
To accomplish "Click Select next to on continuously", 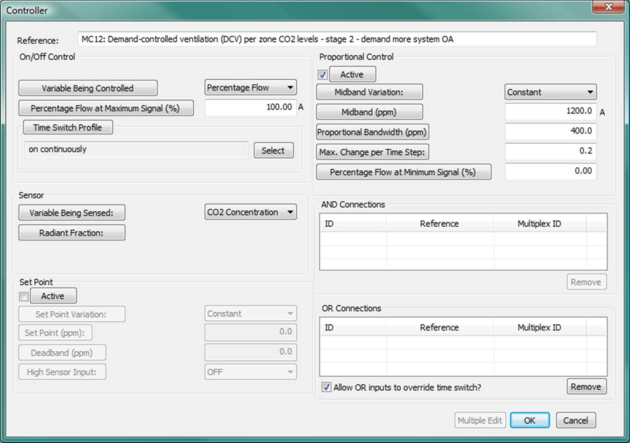I will pyautogui.click(x=273, y=150).
